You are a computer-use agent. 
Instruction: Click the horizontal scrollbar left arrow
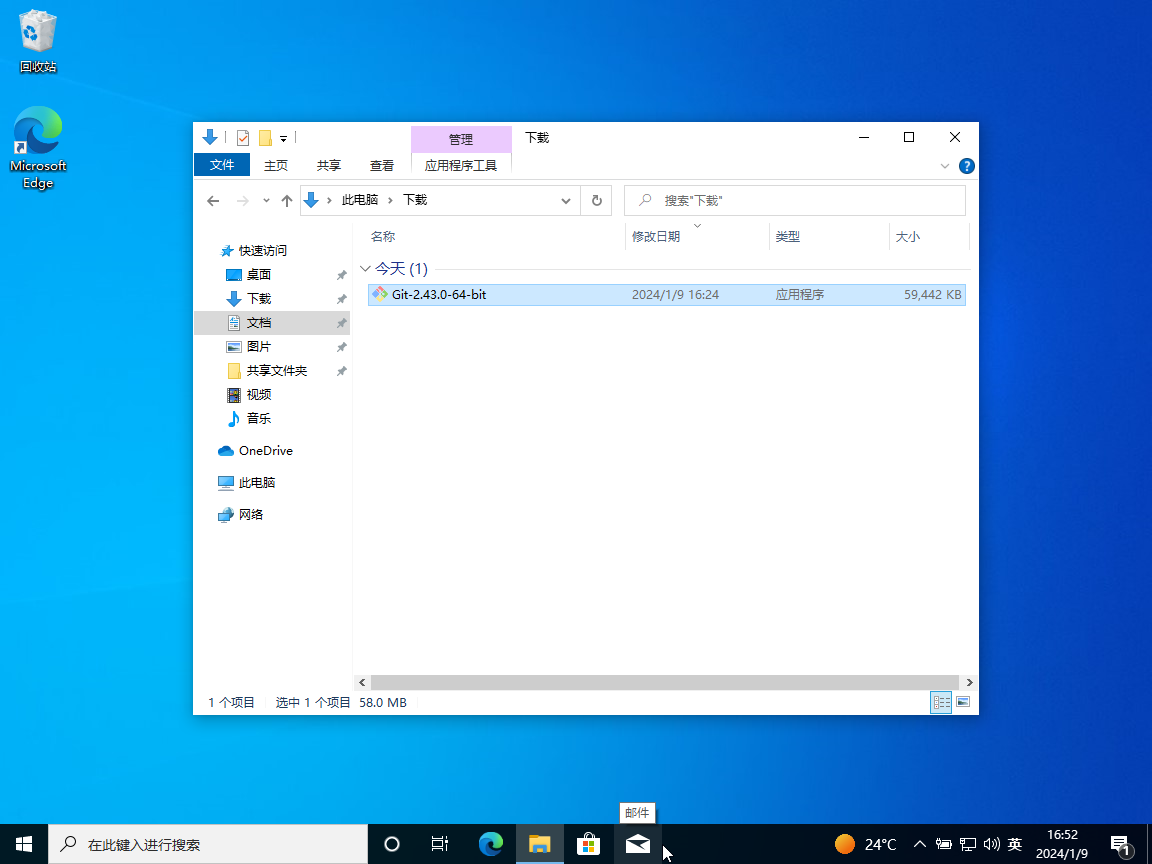[361, 683]
